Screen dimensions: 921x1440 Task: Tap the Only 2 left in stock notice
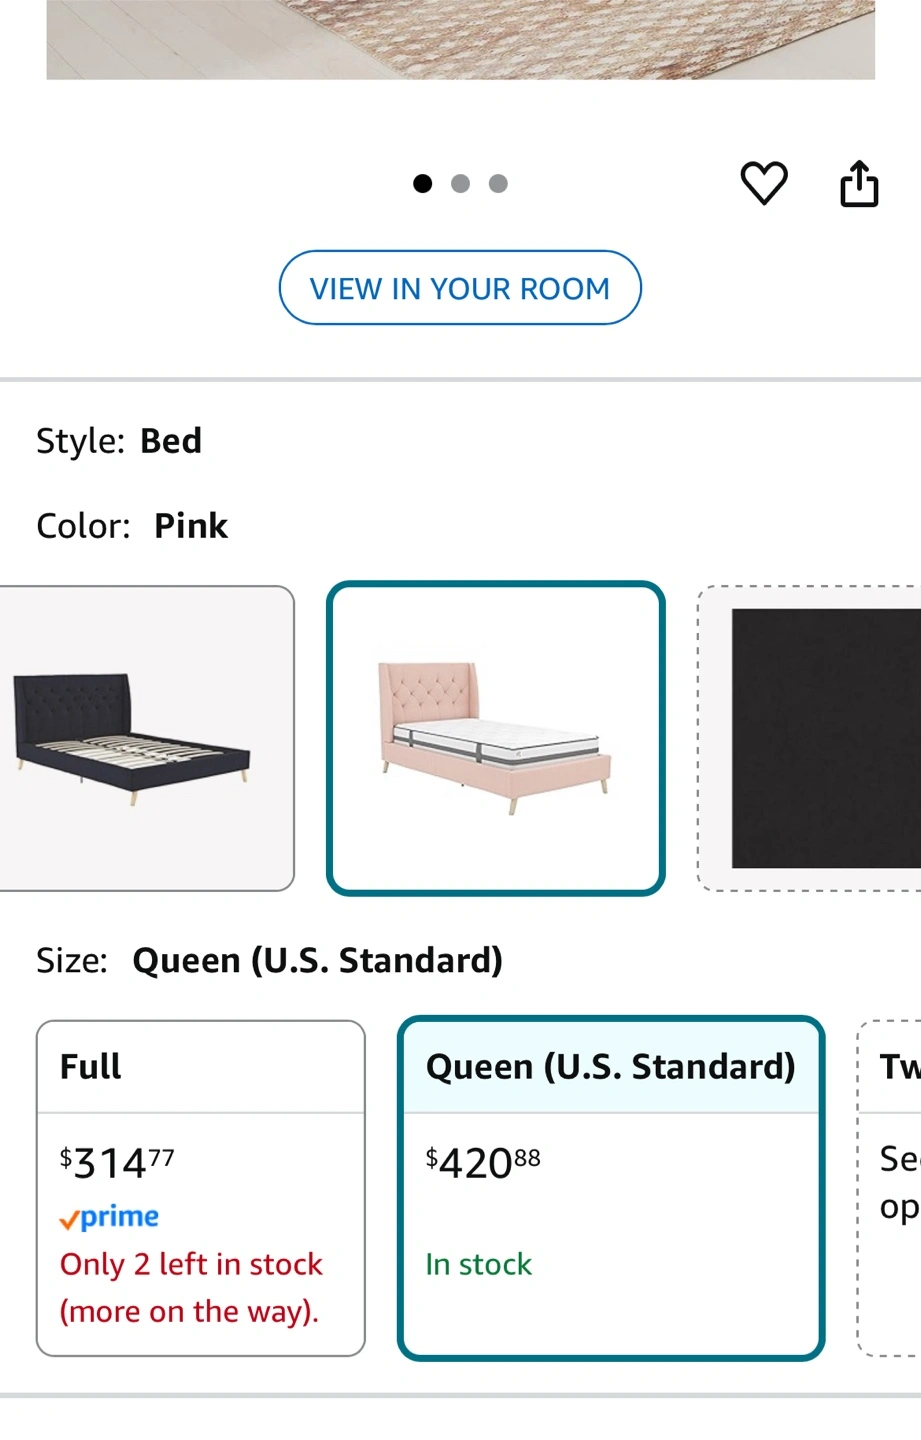click(191, 1288)
